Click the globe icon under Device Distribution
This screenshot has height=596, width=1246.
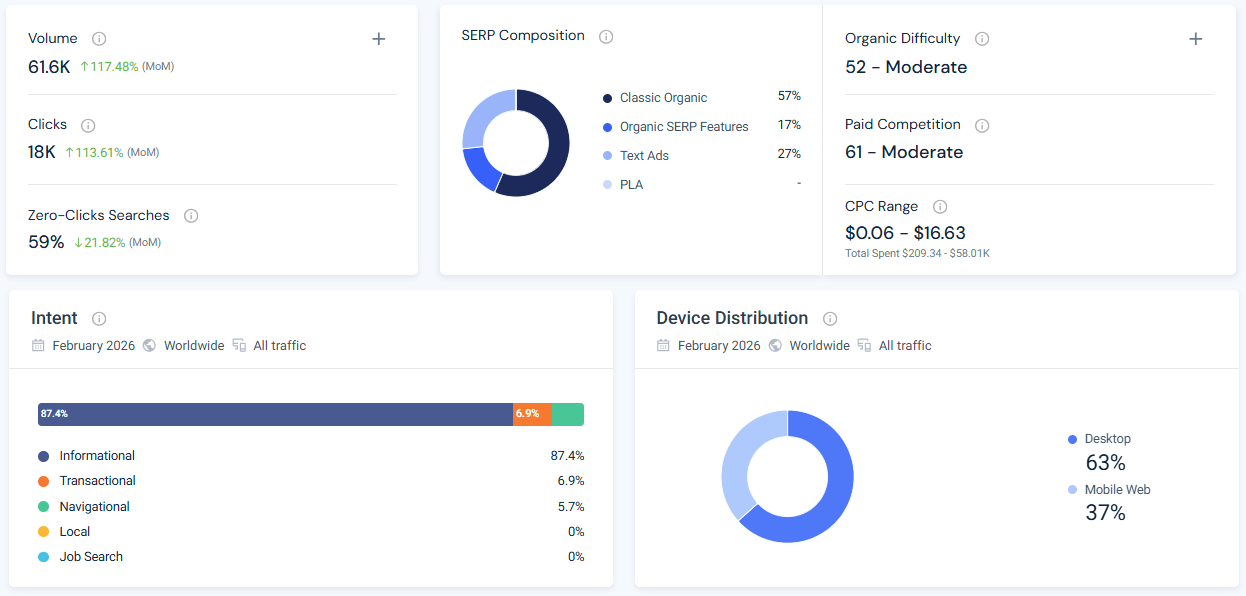[775, 346]
